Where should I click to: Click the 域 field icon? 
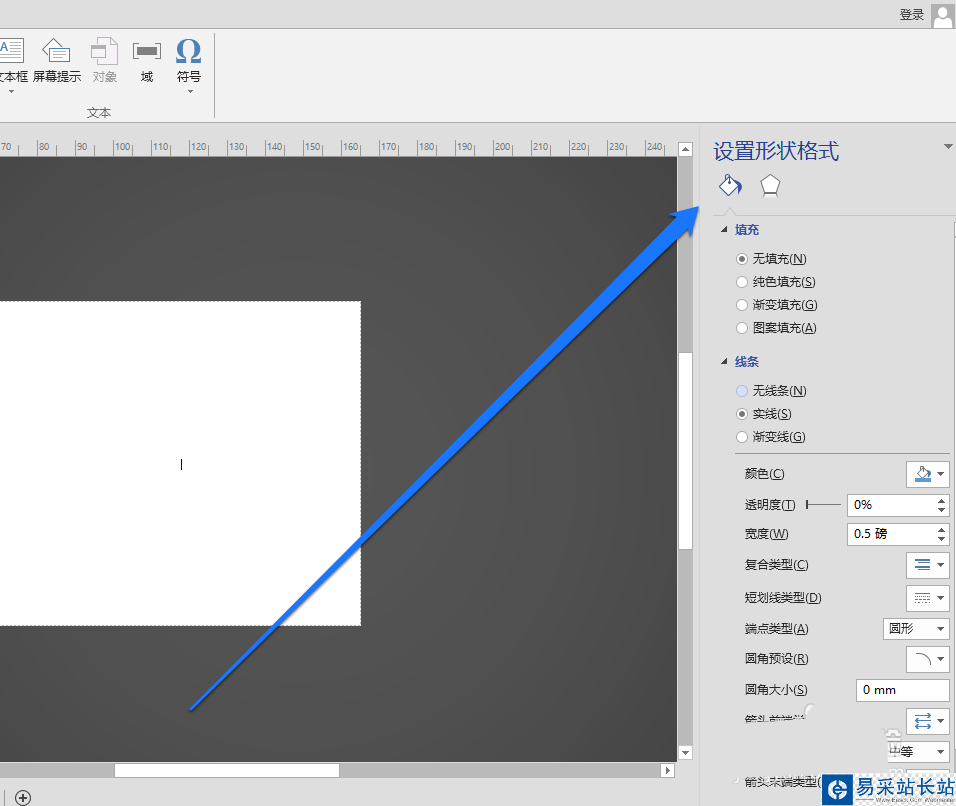(x=147, y=51)
